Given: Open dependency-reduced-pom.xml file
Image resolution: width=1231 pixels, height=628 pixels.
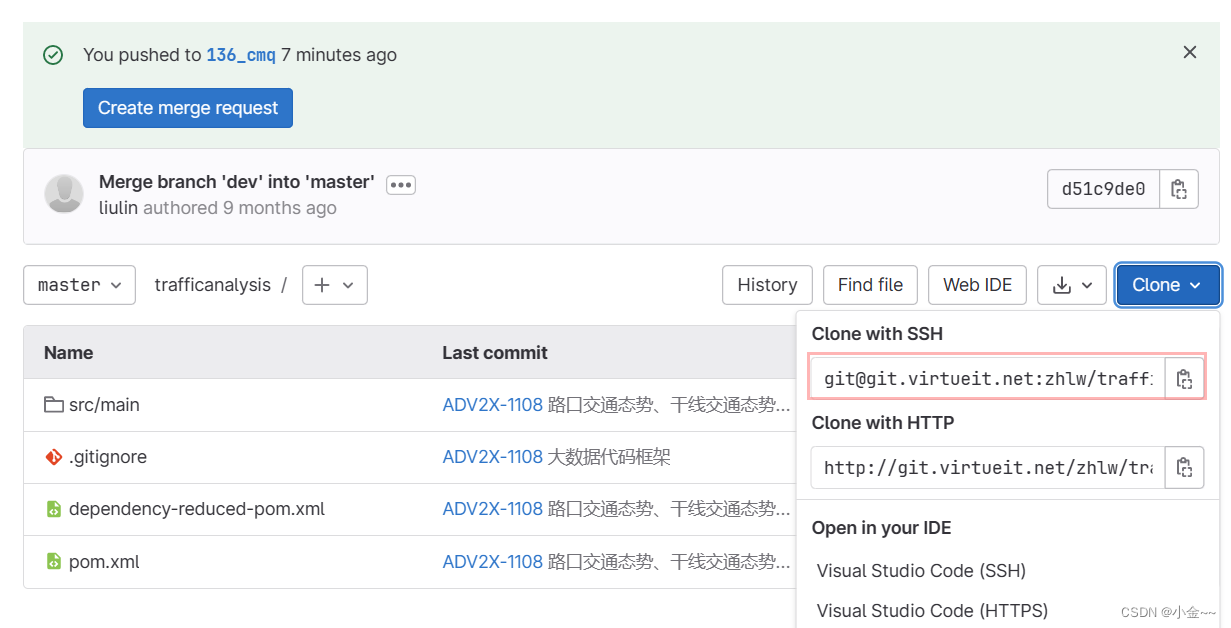Looking at the screenshot, I should click(x=197, y=509).
